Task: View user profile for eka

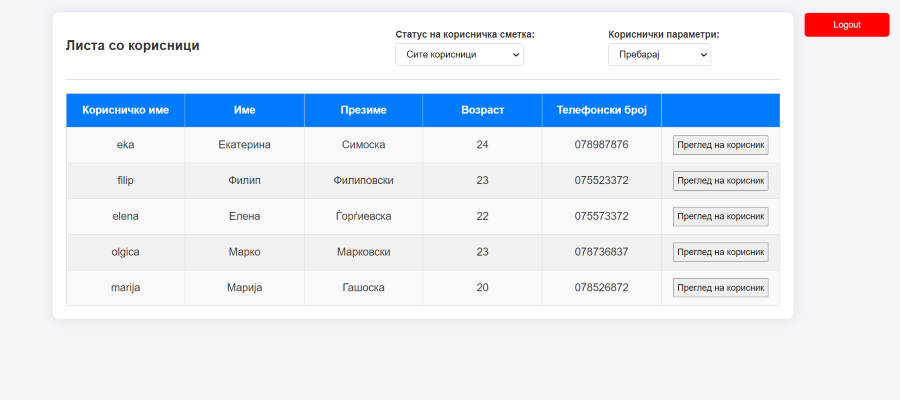Action: (x=720, y=145)
